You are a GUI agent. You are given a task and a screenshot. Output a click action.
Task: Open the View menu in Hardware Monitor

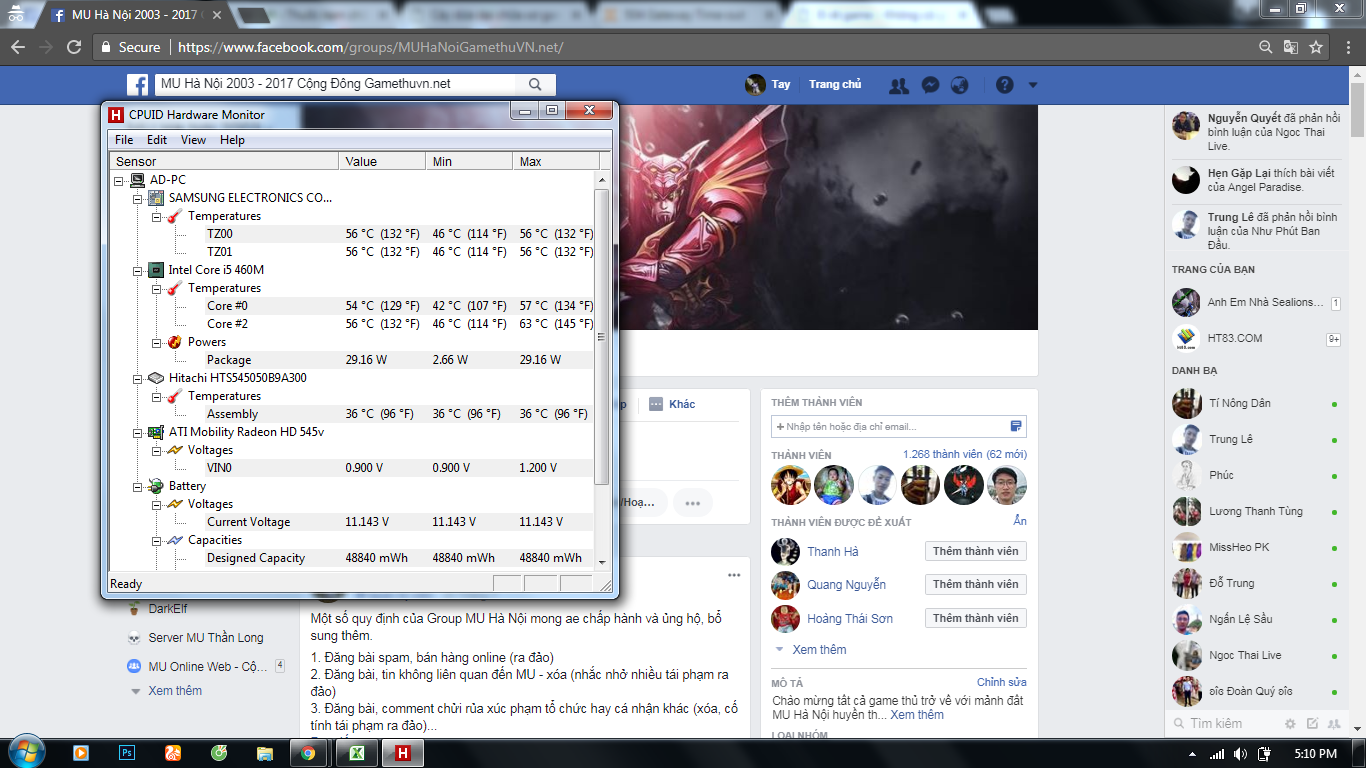[x=193, y=140]
